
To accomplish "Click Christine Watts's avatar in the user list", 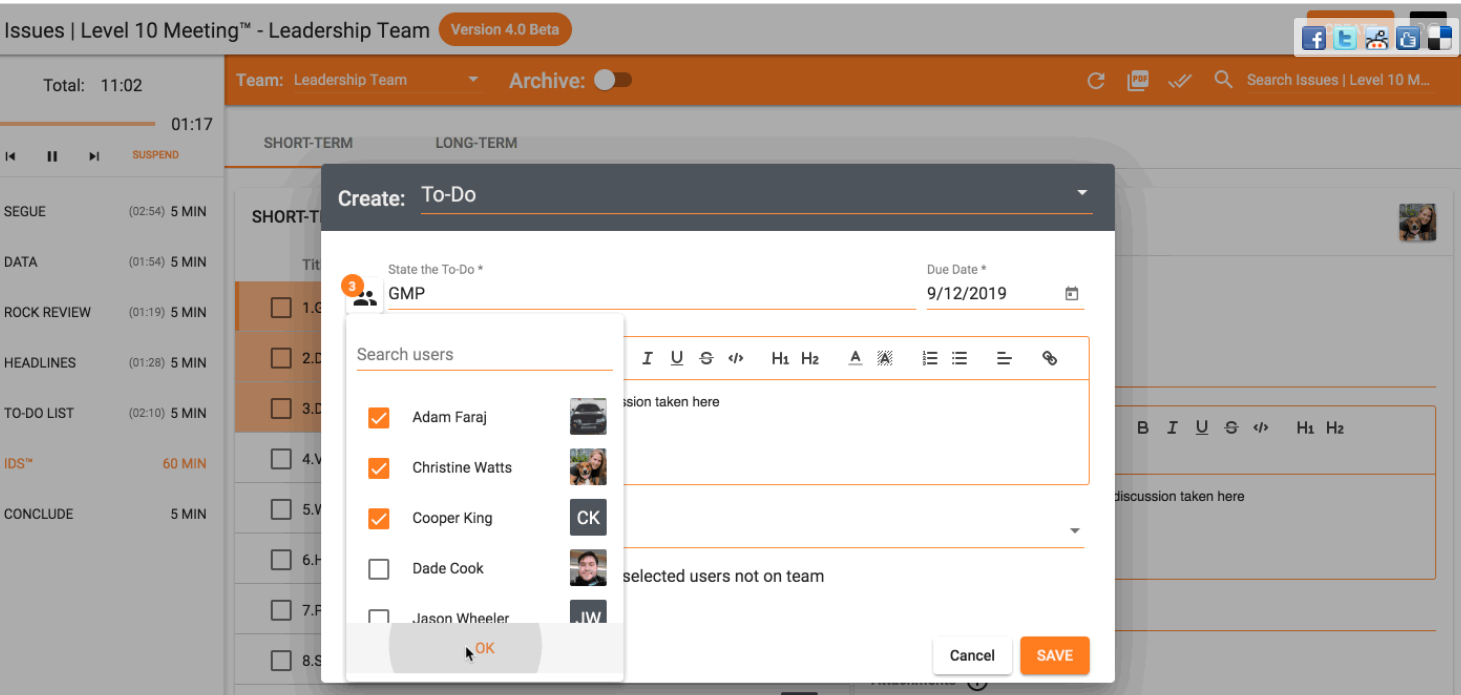I will [x=588, y=467].
